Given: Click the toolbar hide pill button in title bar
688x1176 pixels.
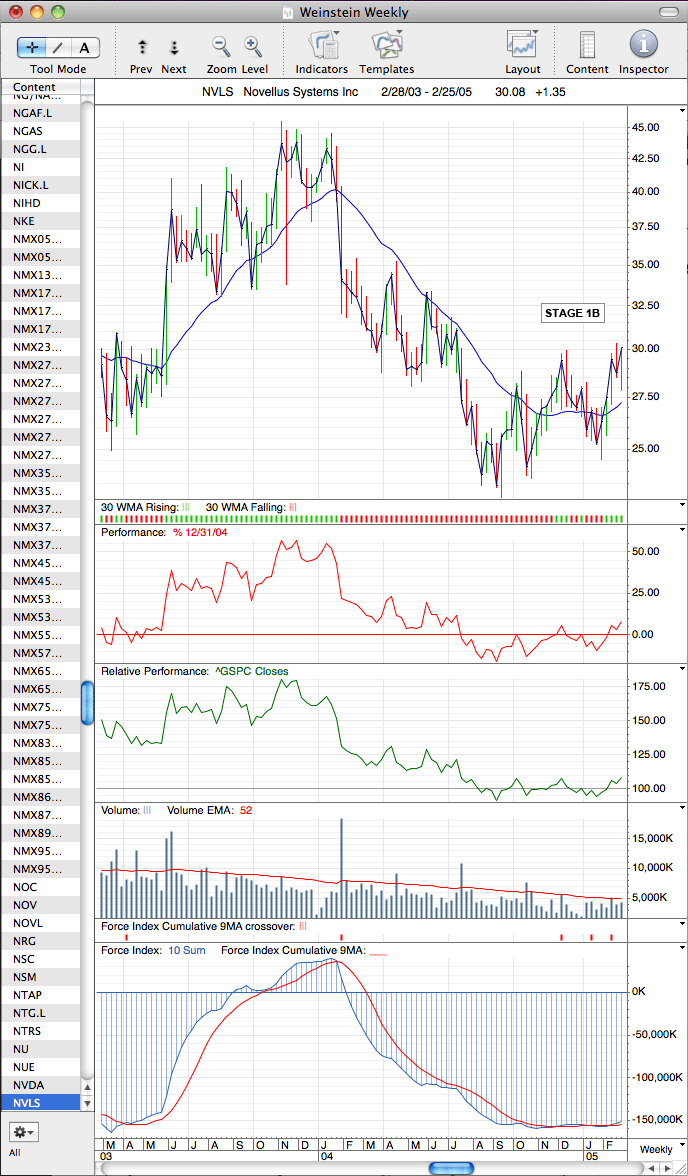Looking at the screenshot, I should 669,12.
